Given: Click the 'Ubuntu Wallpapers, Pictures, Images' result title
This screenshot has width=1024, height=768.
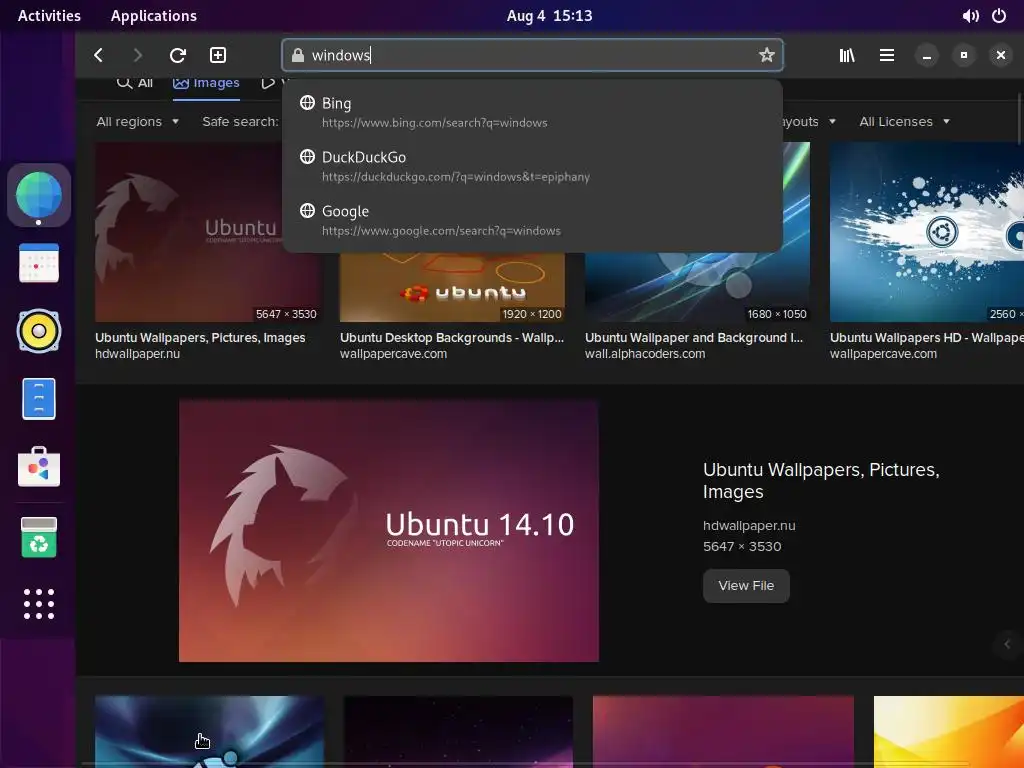Looking at the screenshot, I should [200, 338].
